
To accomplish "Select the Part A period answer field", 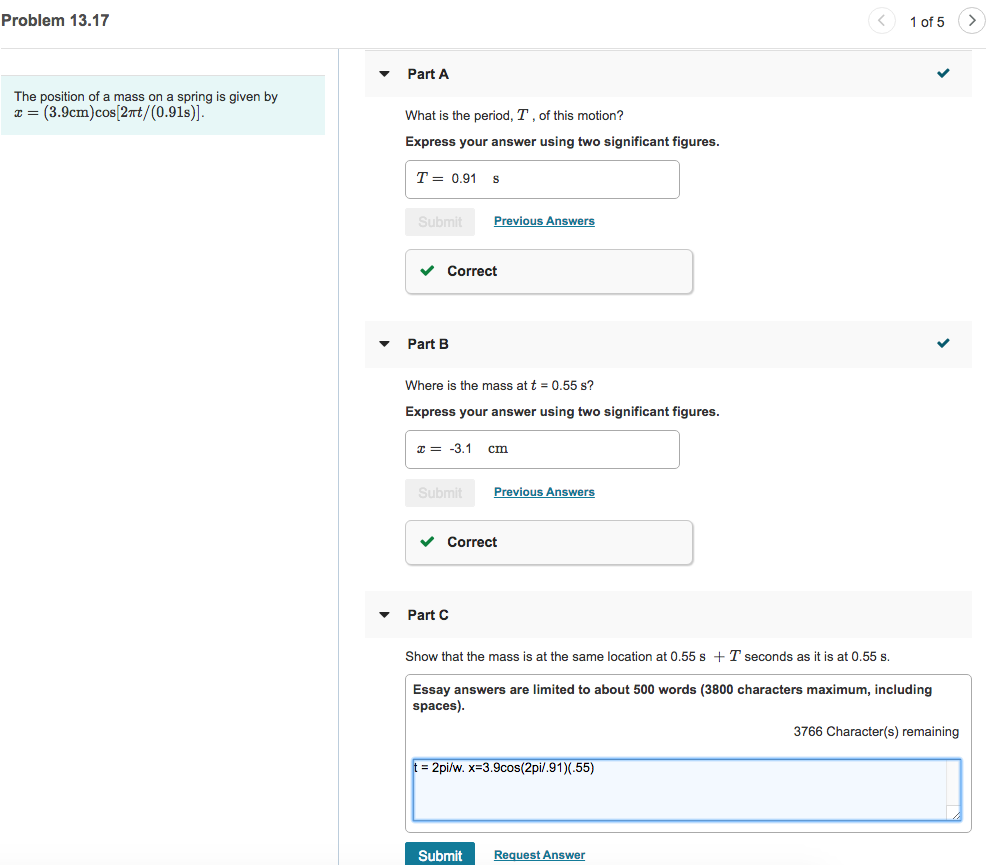I will click(542, 179).
